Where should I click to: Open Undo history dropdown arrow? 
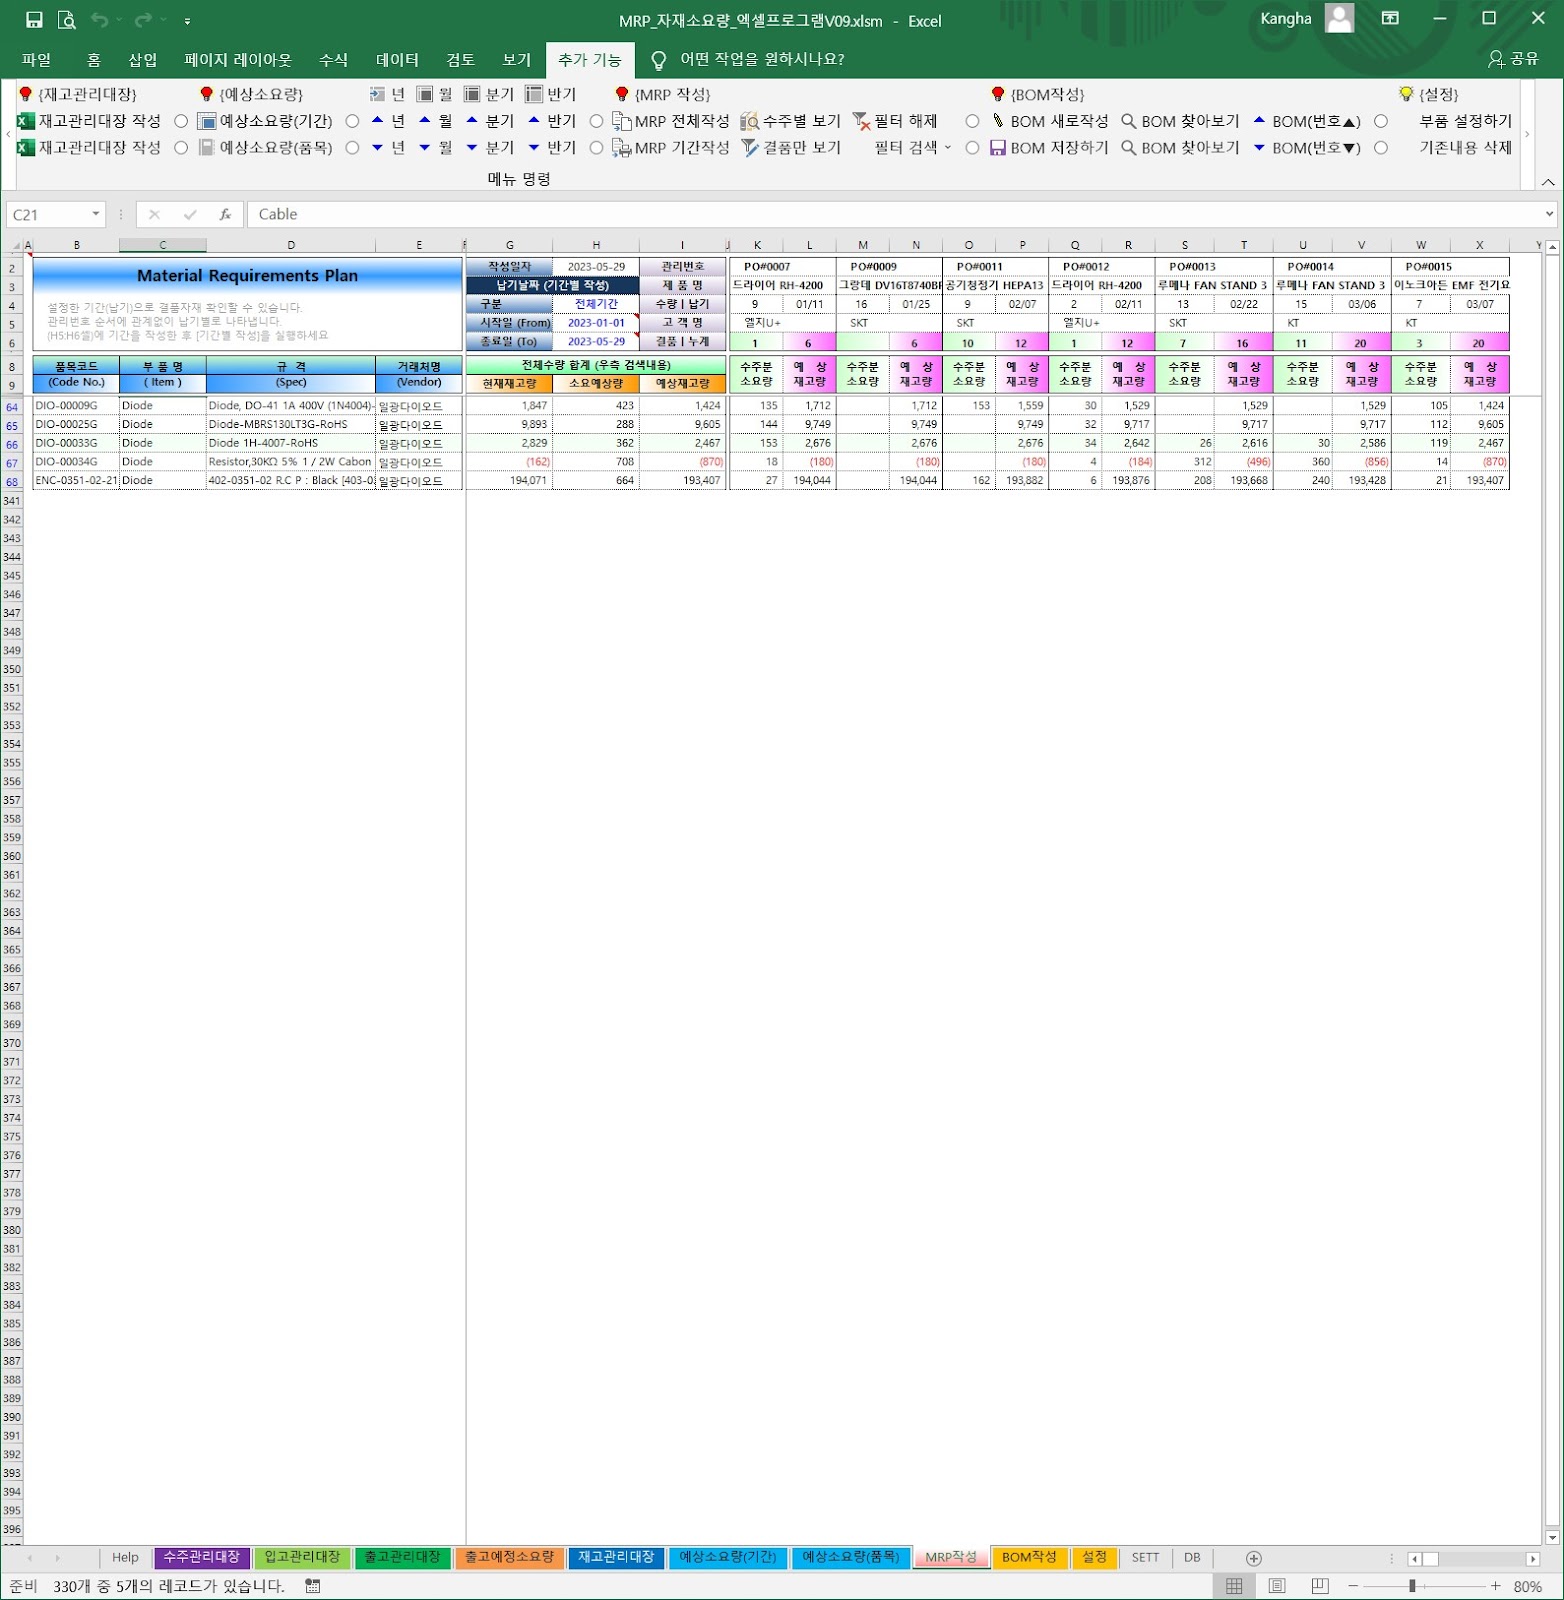click(x=119, y=20)
